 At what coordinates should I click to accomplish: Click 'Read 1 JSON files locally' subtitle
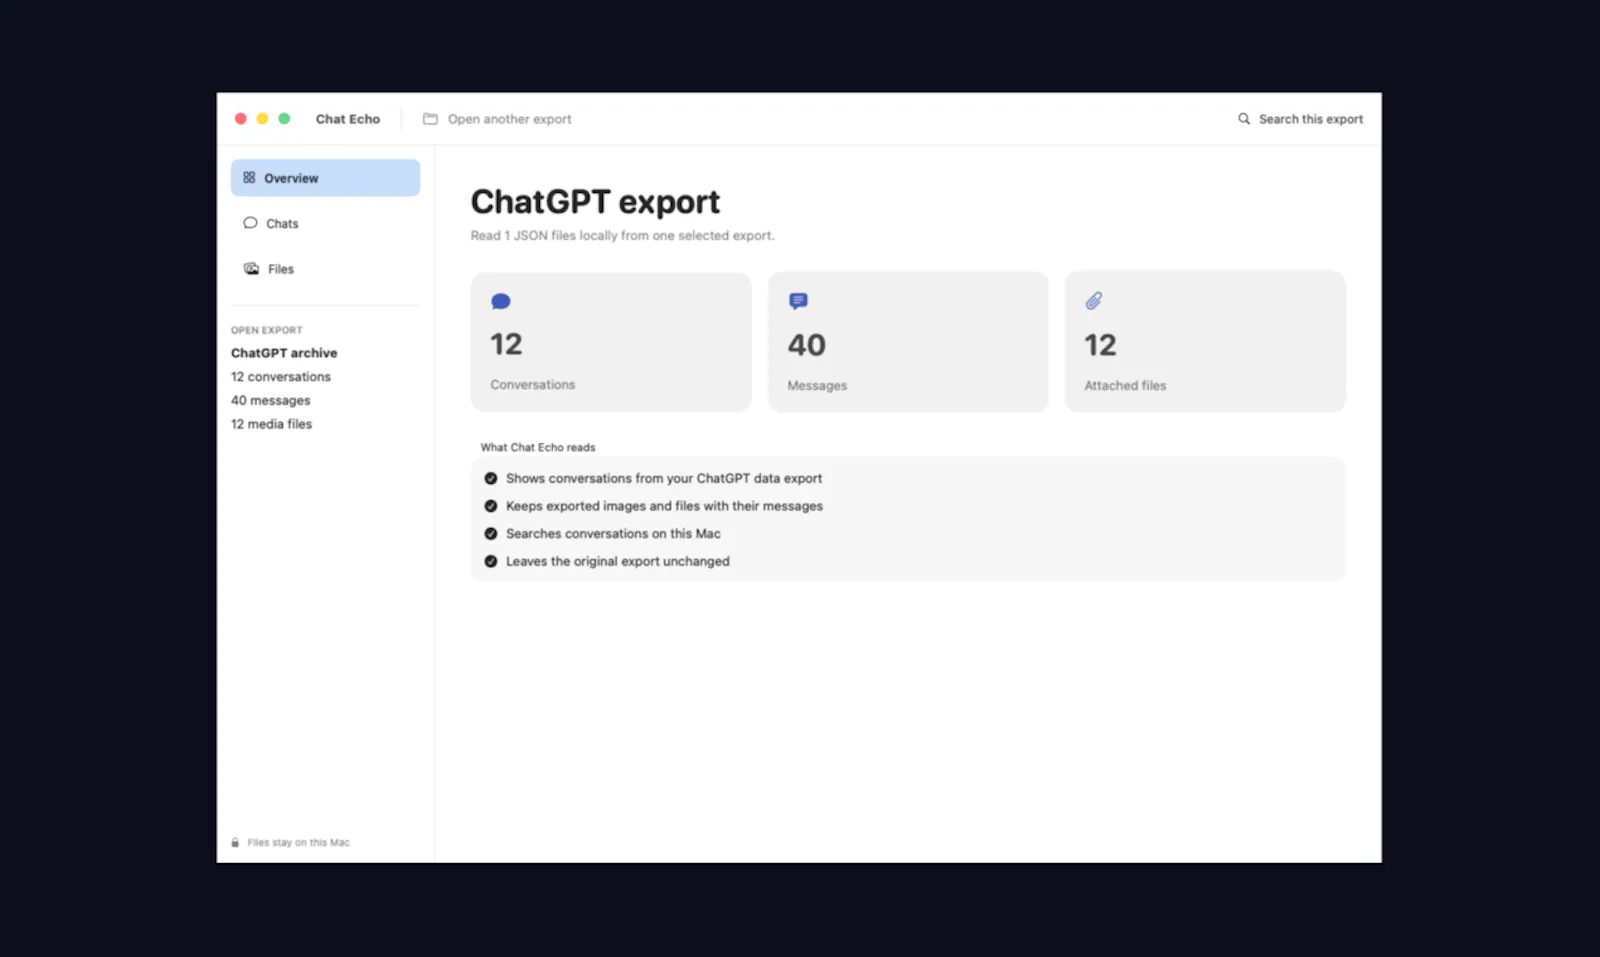click(622, 236)
